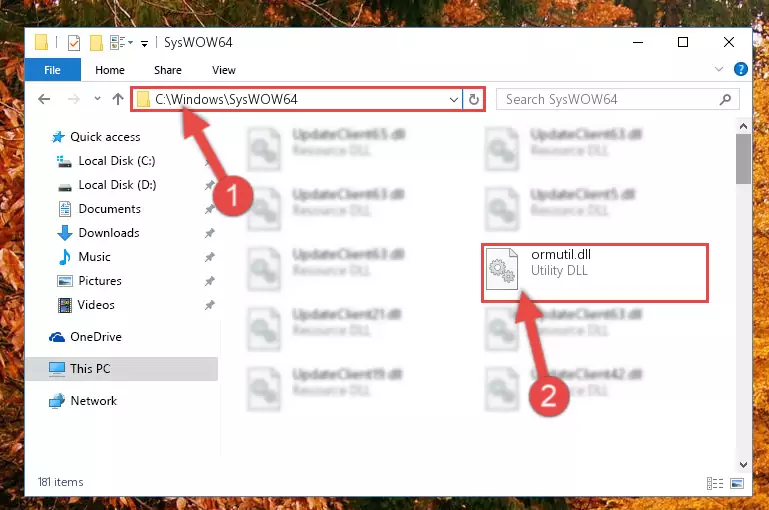Expand the ribbon with chevron arrow
Image resolution: width=769 pixels, height=510 pixels.
[x=718, y=69]
